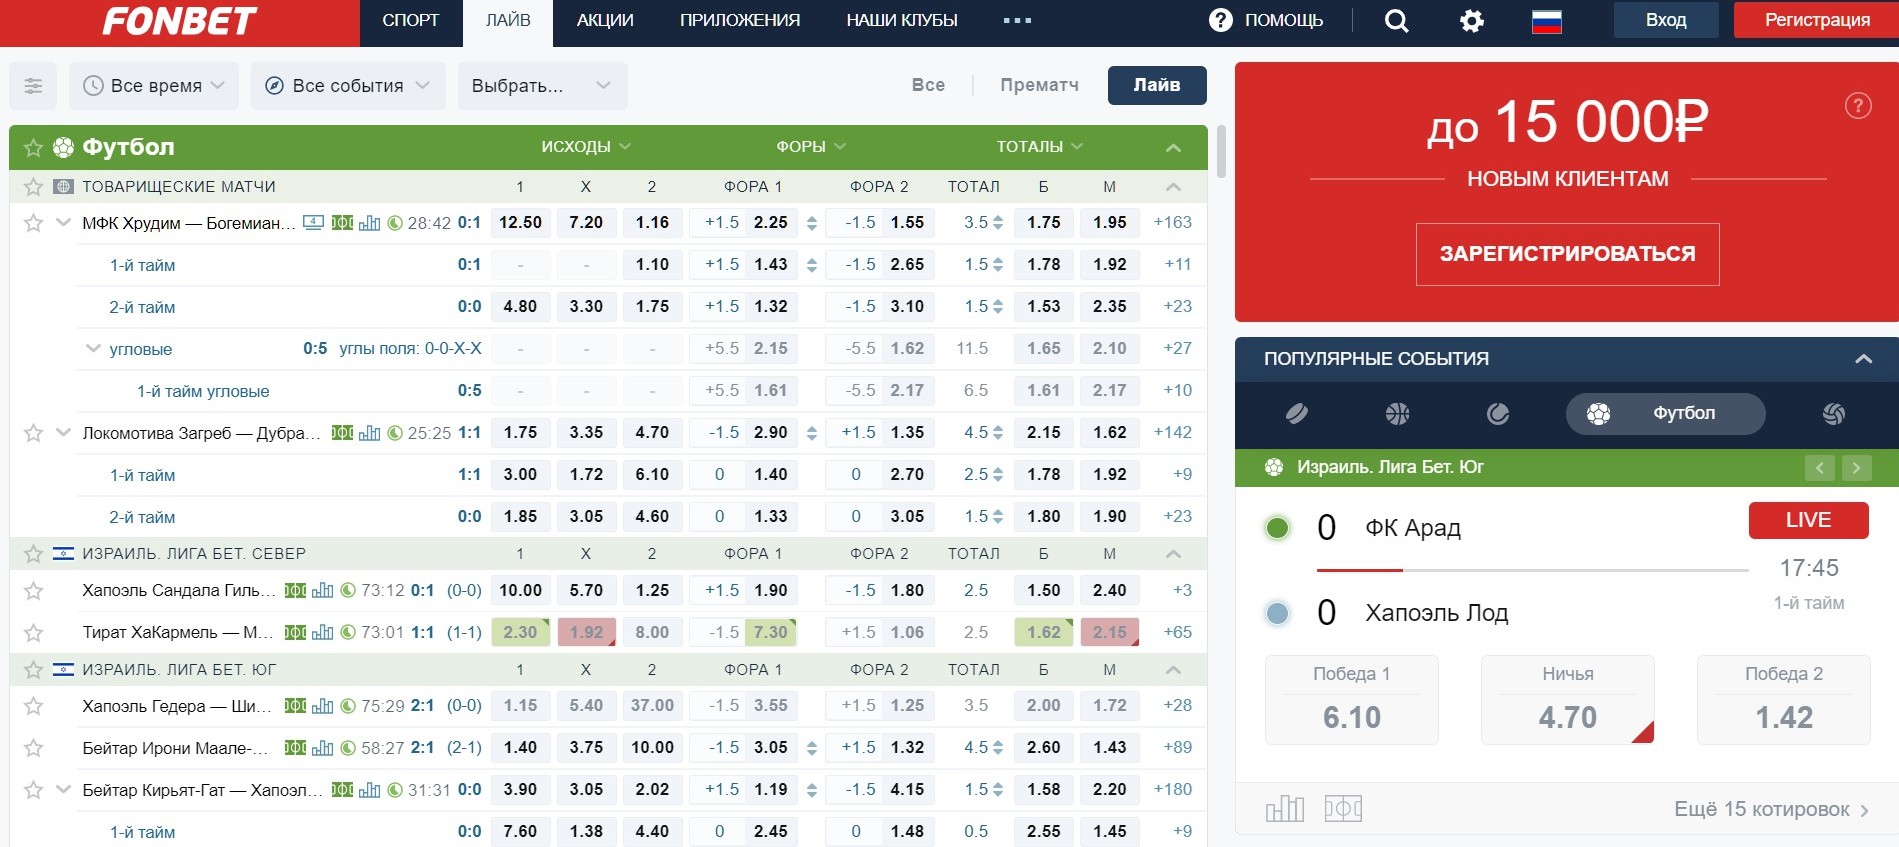Show the next popular event with the right arrow
The width and height of the screenshot is (1899, 847).
click(x=1856, y=467)
